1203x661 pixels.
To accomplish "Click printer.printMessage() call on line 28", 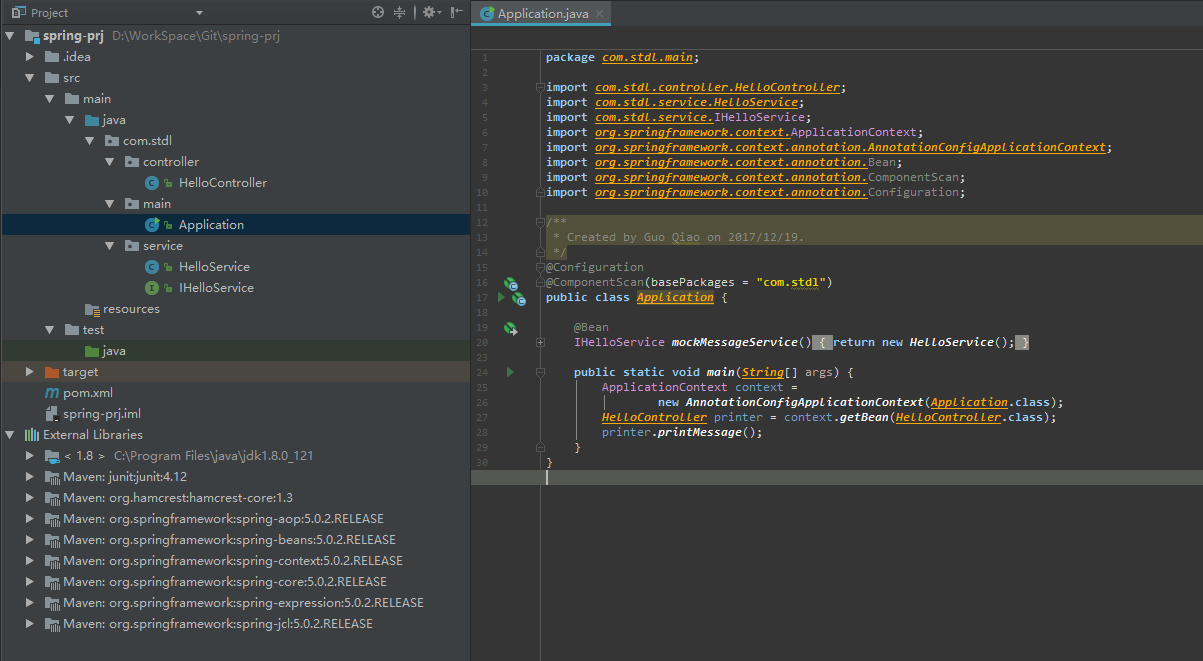I will [x=682, y=432].
